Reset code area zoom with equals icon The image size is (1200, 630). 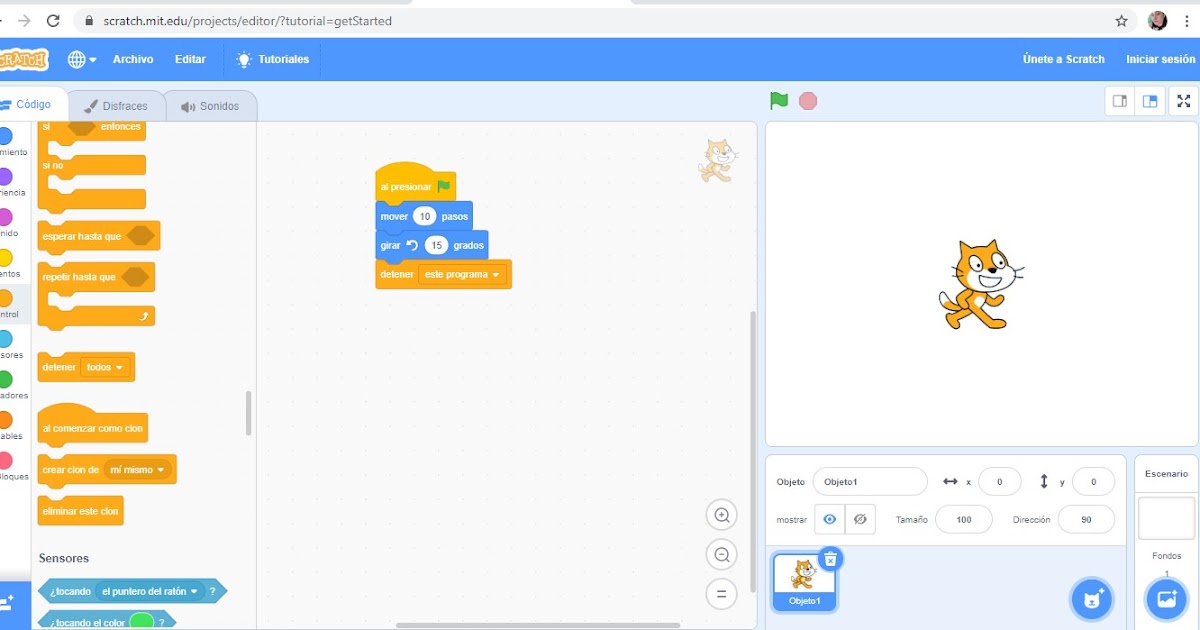pyautogui.click(x=721, y=593)
